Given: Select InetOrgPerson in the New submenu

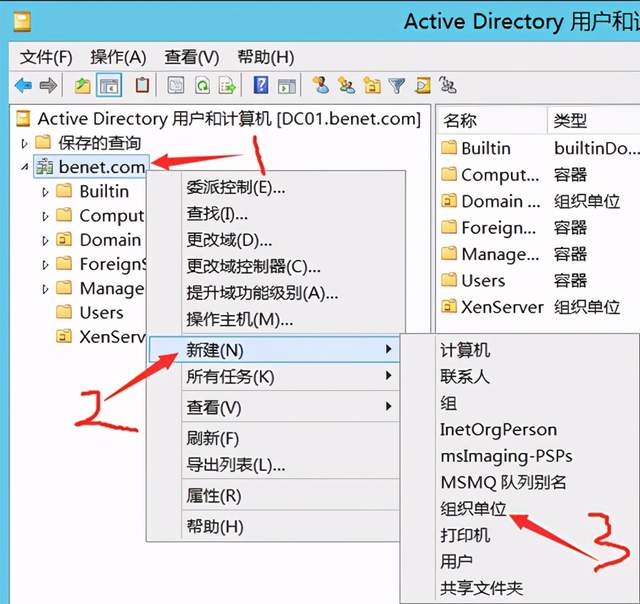Looking at the screenshot, I should [x=498, y=430].
